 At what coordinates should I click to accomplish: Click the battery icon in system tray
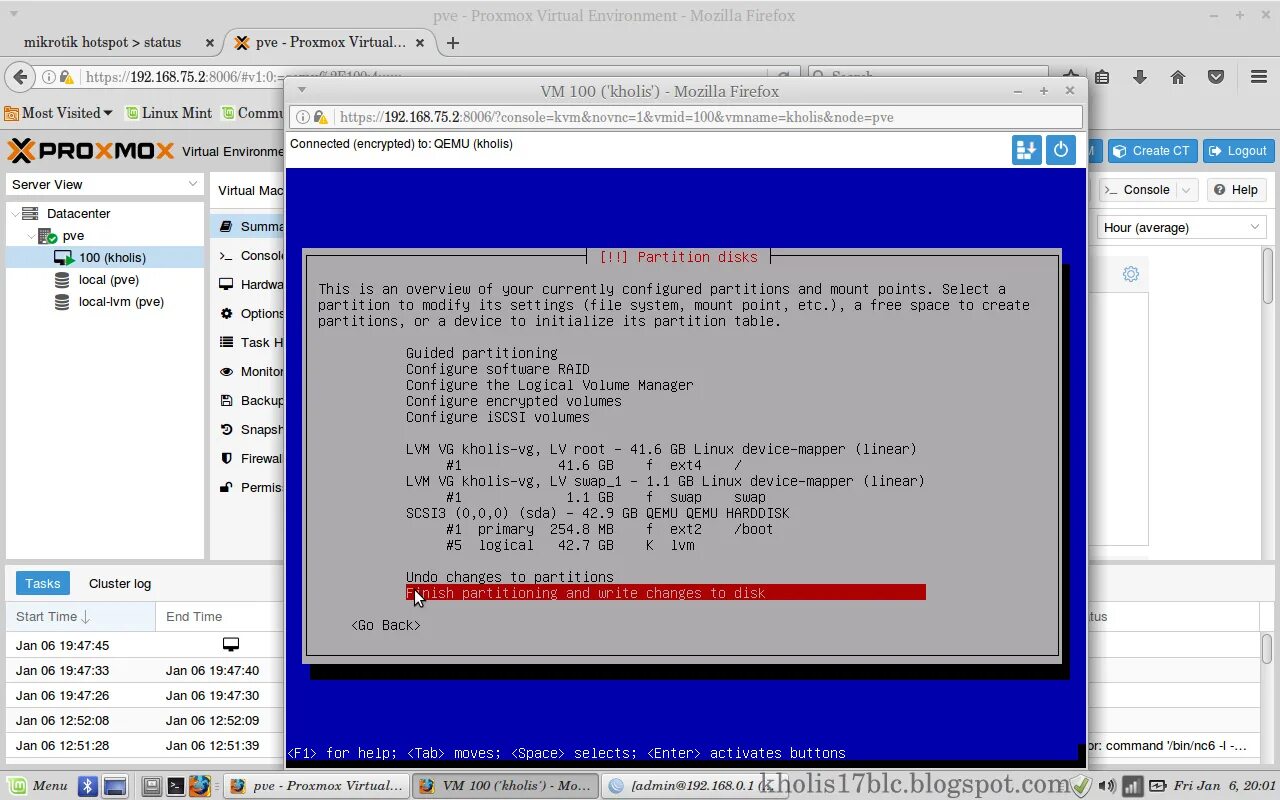pos(1157,786)
